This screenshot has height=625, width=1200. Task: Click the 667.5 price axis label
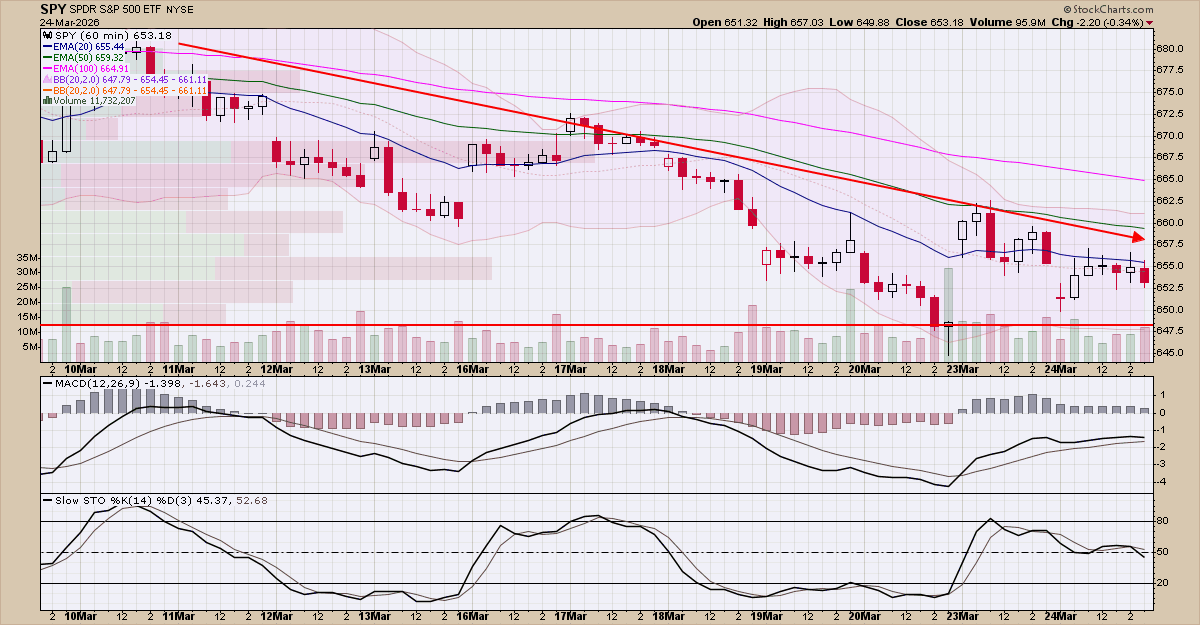point(1170,157)
